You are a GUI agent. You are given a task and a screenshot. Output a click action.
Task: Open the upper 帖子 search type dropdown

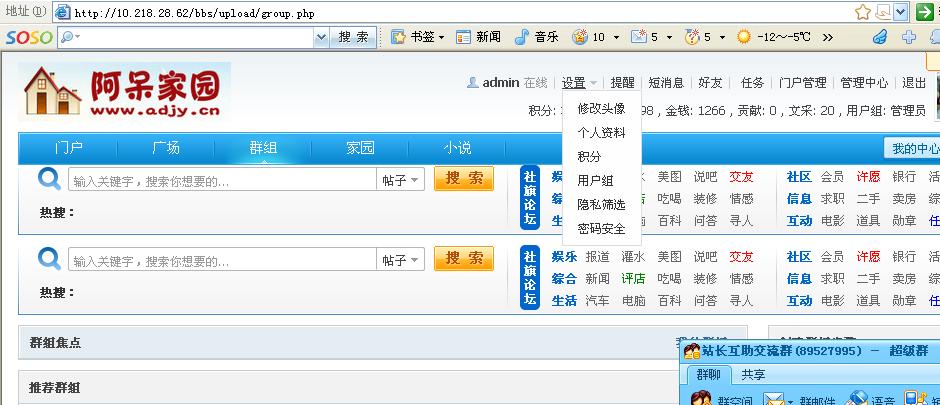pos(400,179)
